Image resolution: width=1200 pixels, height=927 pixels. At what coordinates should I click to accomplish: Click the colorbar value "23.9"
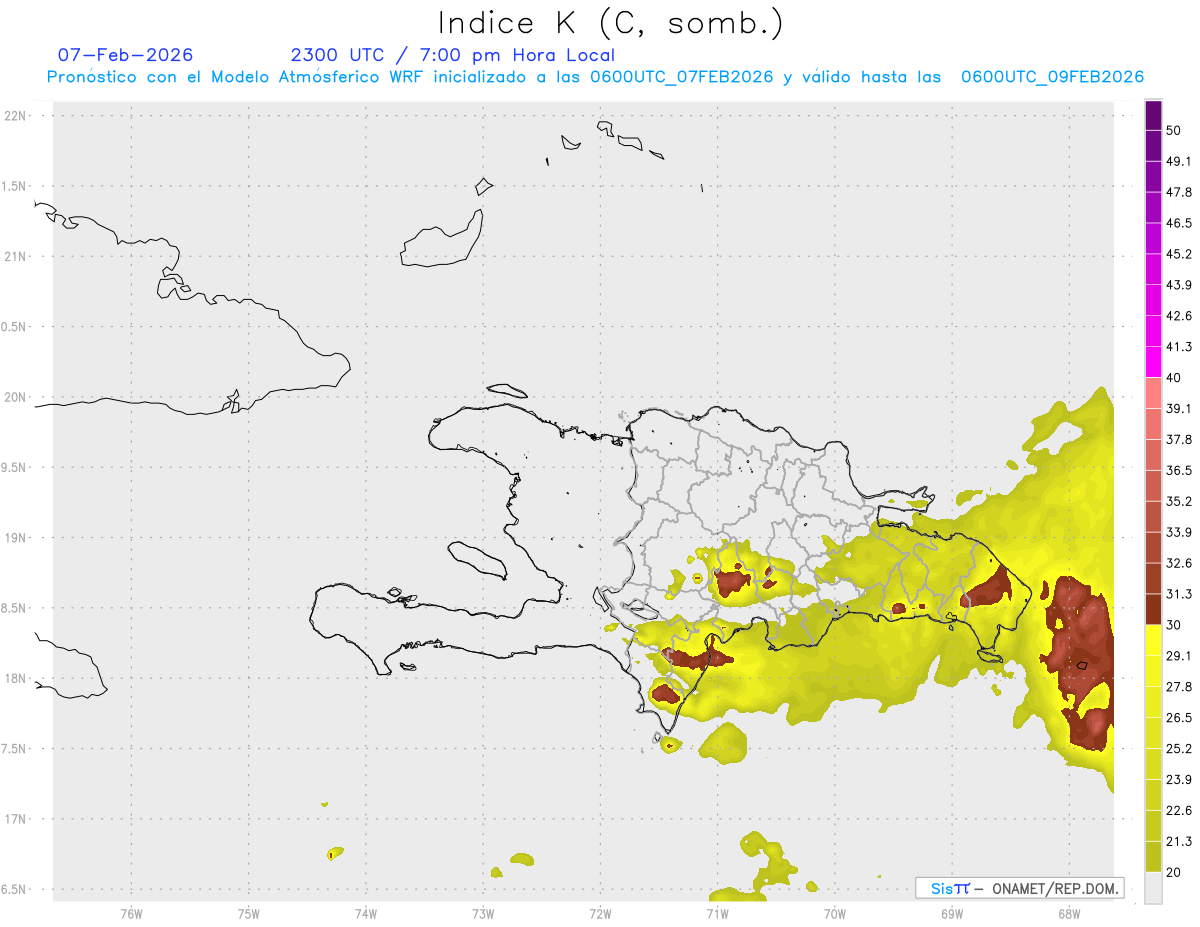pos(1179,781)
